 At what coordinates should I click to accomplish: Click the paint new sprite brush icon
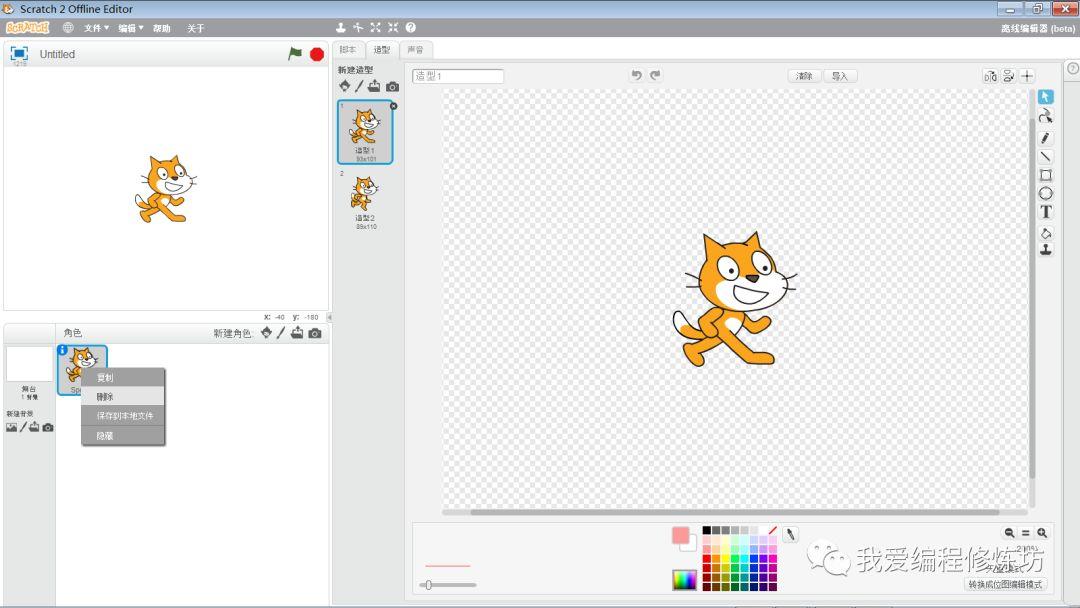(281, 333)
